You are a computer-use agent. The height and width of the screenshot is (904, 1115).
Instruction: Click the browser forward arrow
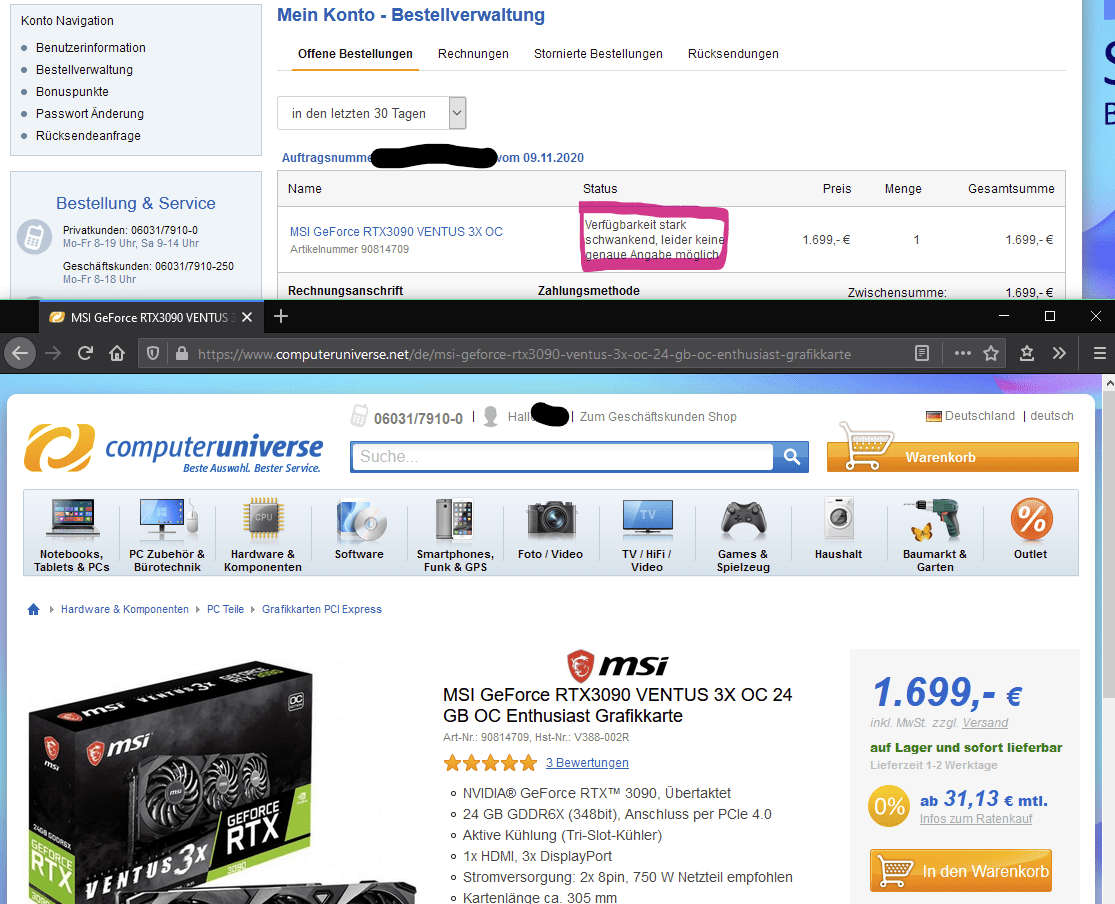[x=53, y=353]
